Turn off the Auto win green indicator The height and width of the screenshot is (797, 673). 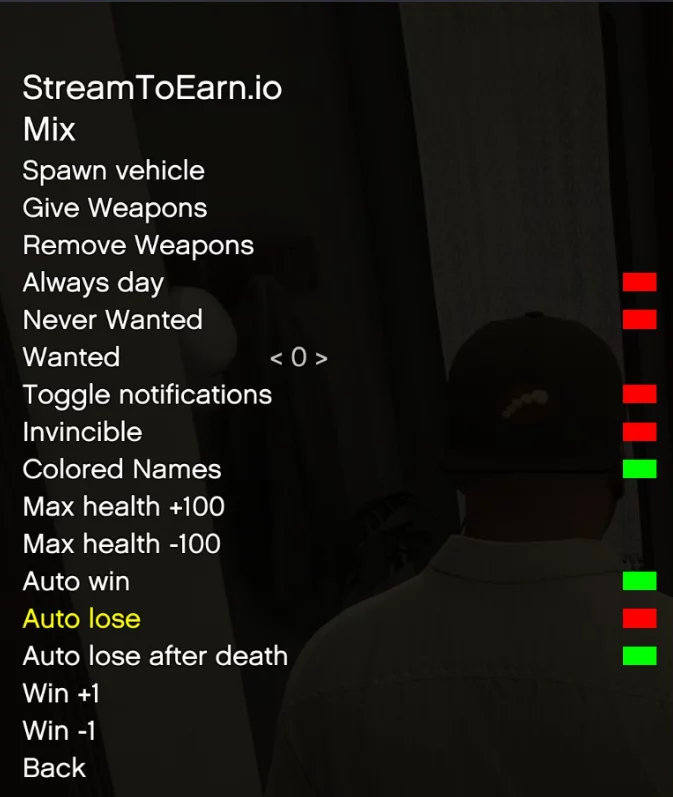pos(639,581)
